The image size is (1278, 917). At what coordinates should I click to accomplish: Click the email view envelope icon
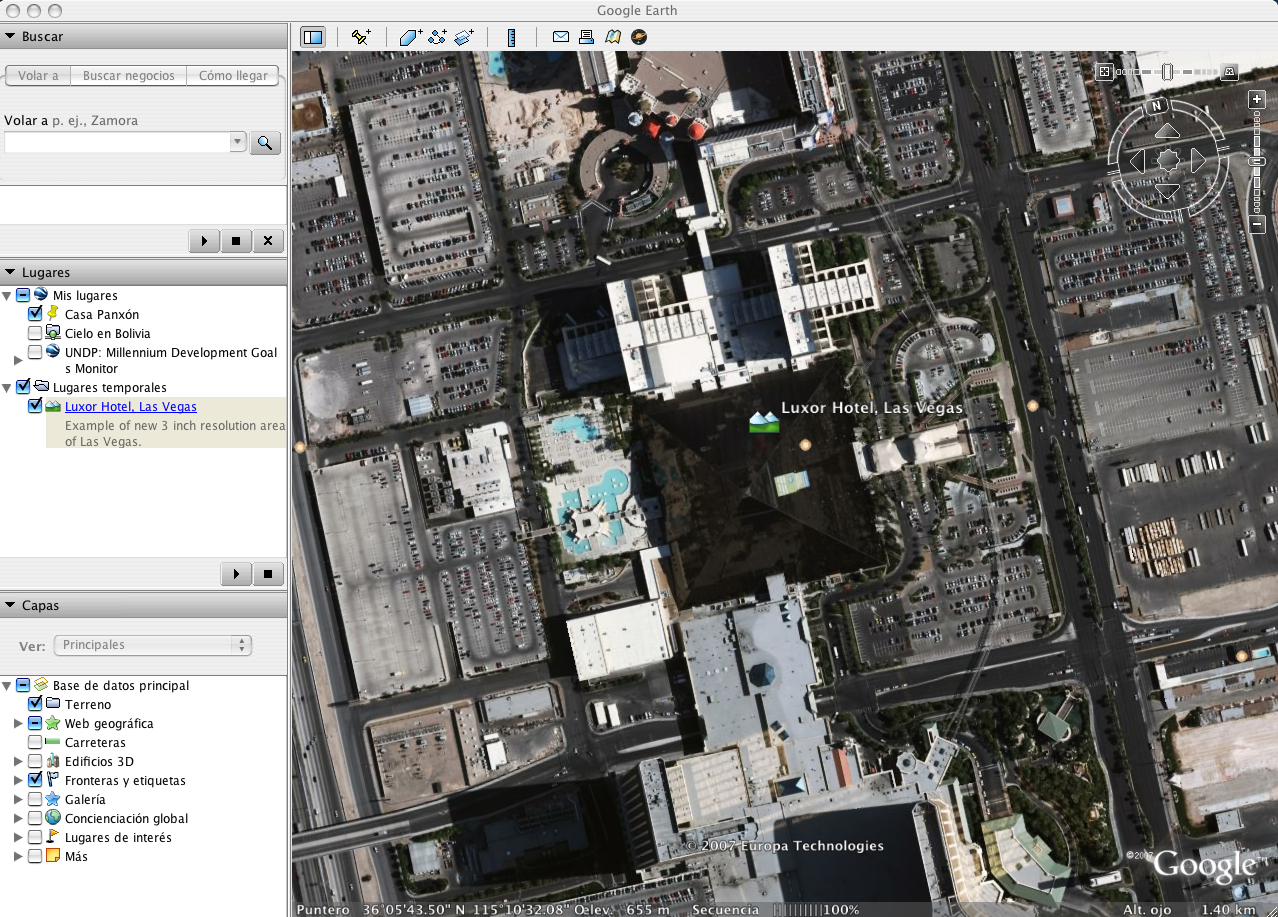click(x=561, y=37)
